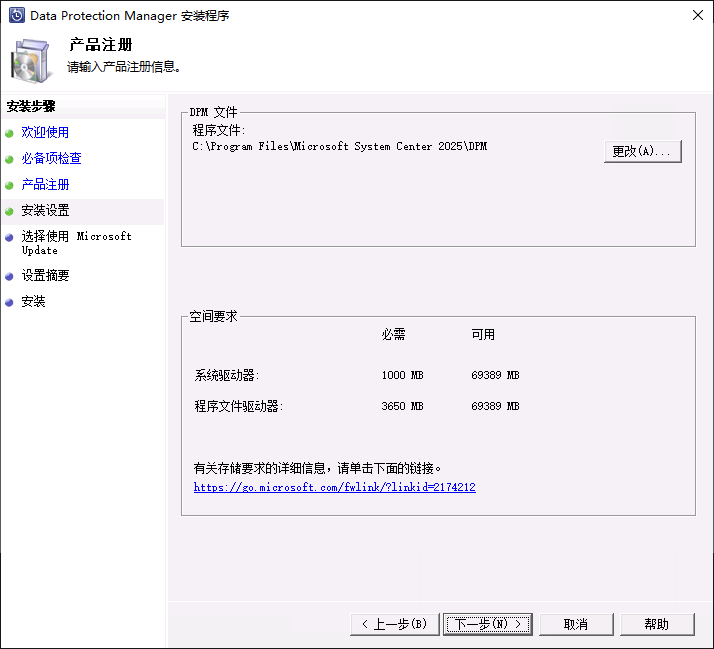Viewport: 714px width, 649px height.
Task: Click the 1000 MB required value
Action: 403,375
